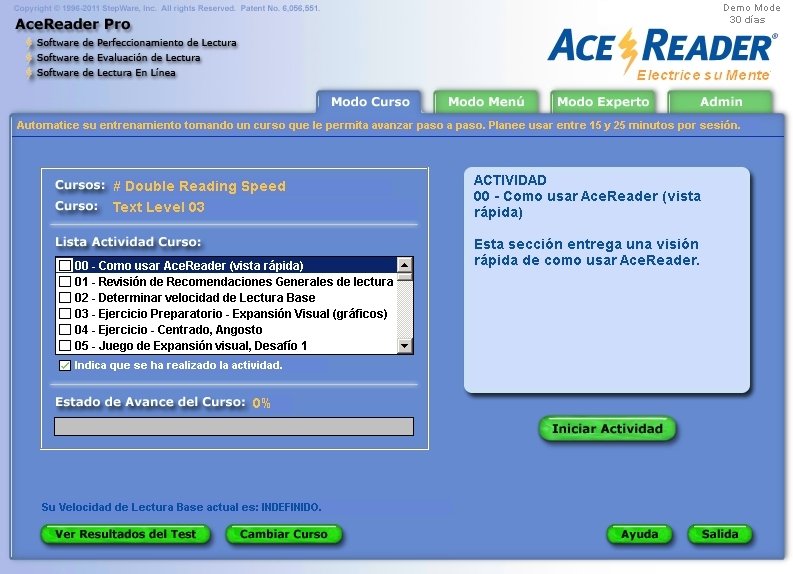The width and height of the screenshot is (793, 574).
Task: Click the Salida exit button
Action: coord(720,534)
